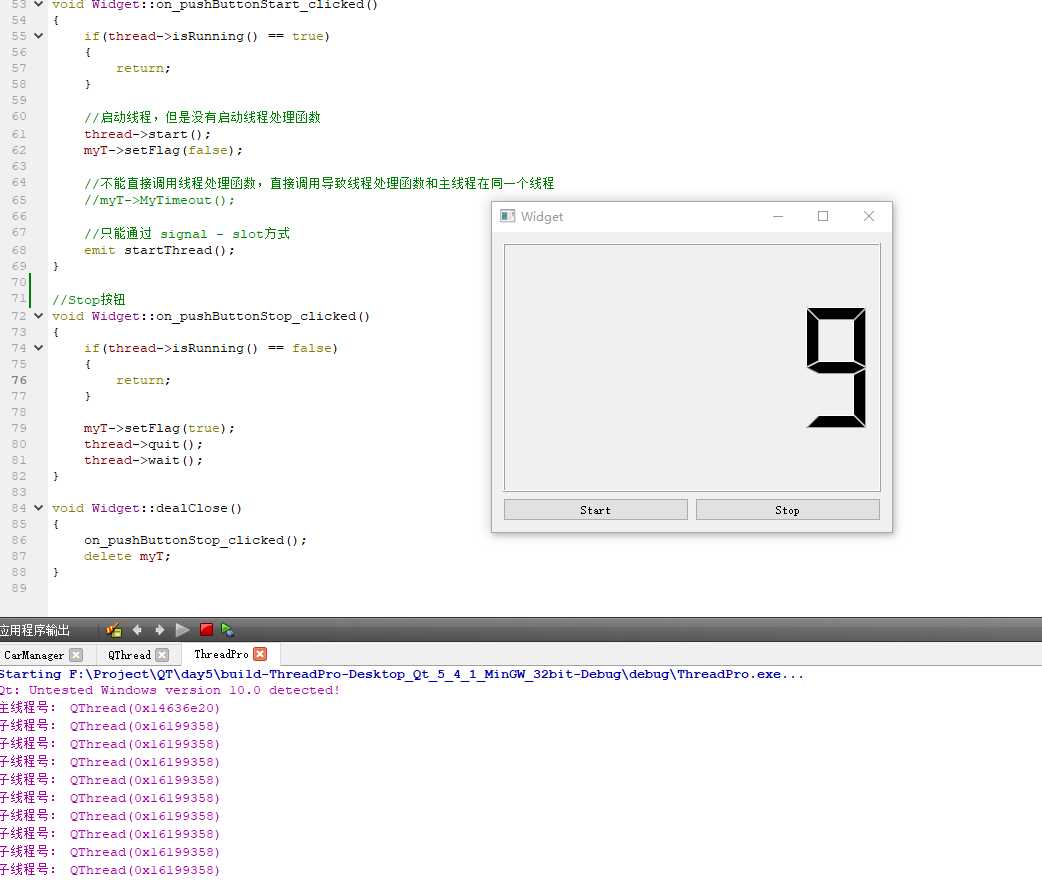Click the Widget window title bar icon
This screenshot has width=1042, height=888.
[507, 216]
